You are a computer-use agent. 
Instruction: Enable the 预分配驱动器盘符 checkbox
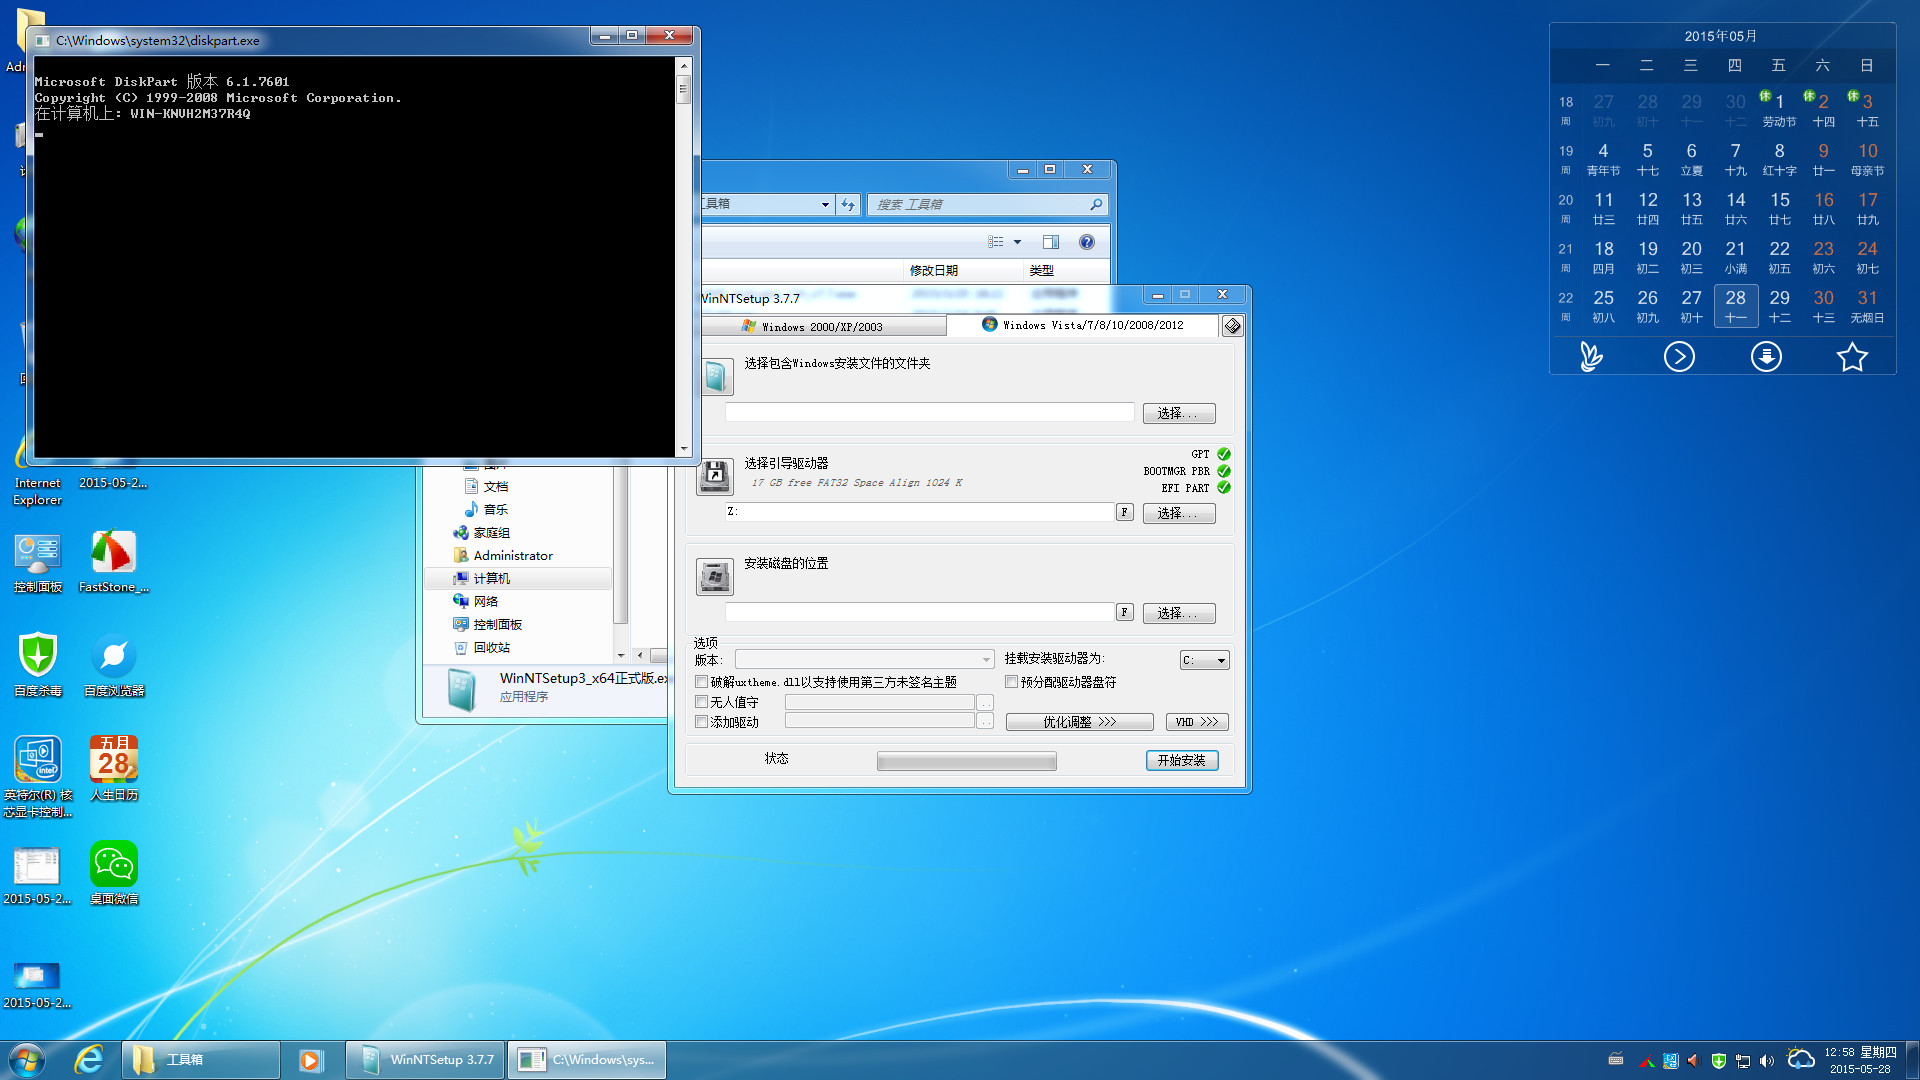tap(1012, 682)
